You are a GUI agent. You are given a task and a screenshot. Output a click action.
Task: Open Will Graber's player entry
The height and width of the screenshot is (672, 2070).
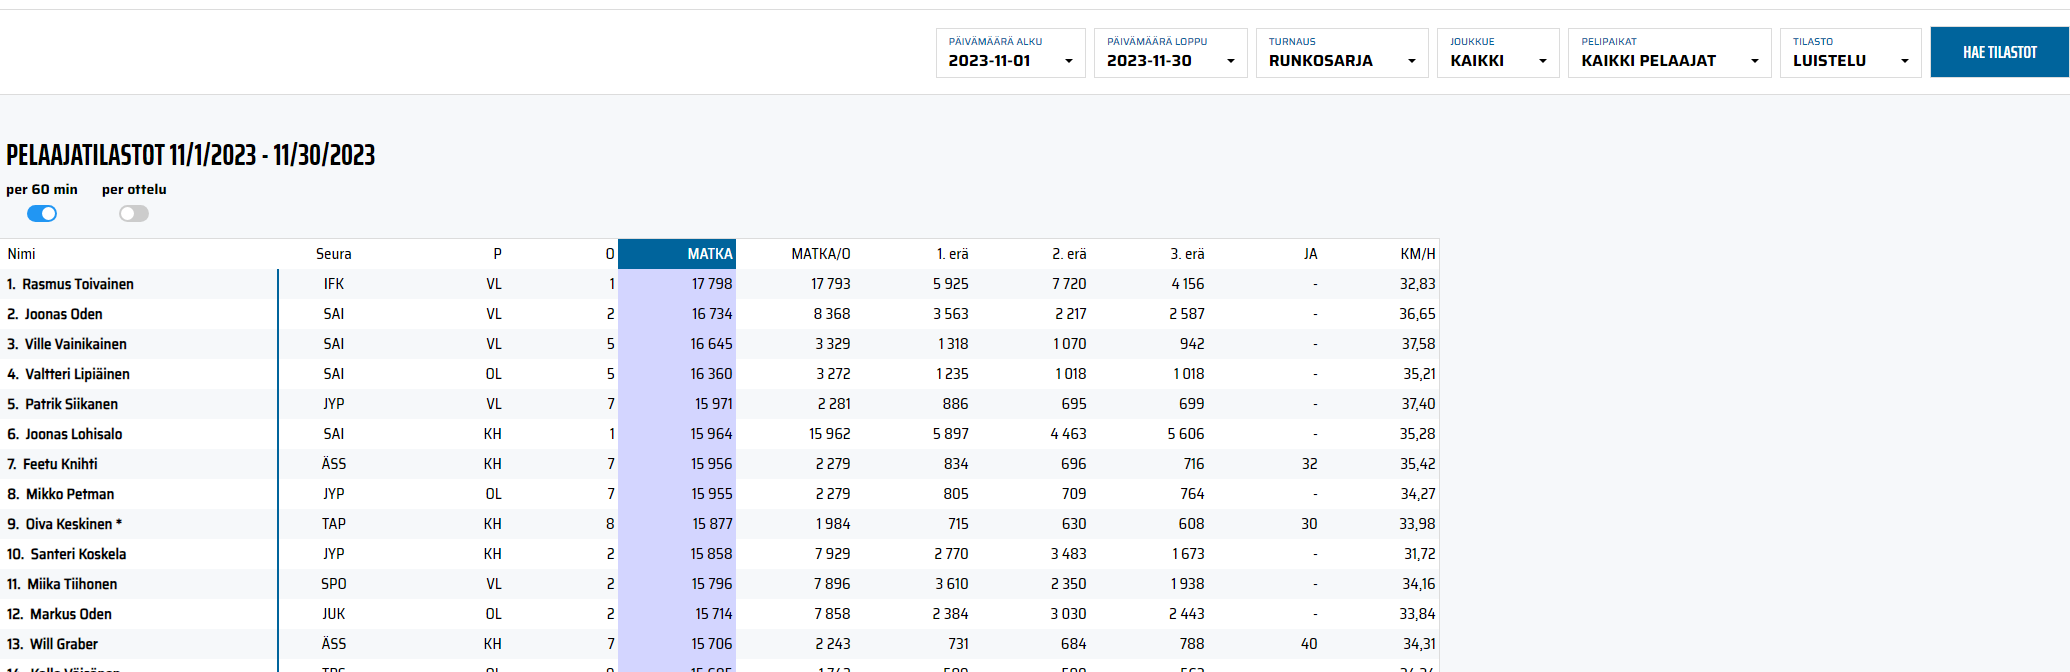click(64, 644)
